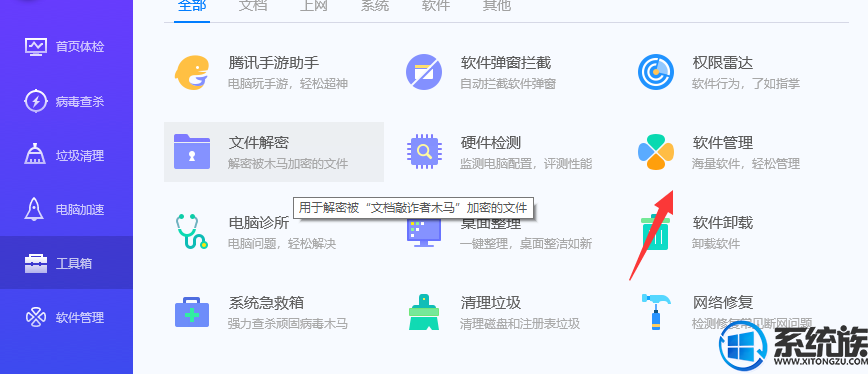Click the 病毒查杀 lightning icon in sidebar
The height and width of the screenshot is (374, 868).
[37, 101]
